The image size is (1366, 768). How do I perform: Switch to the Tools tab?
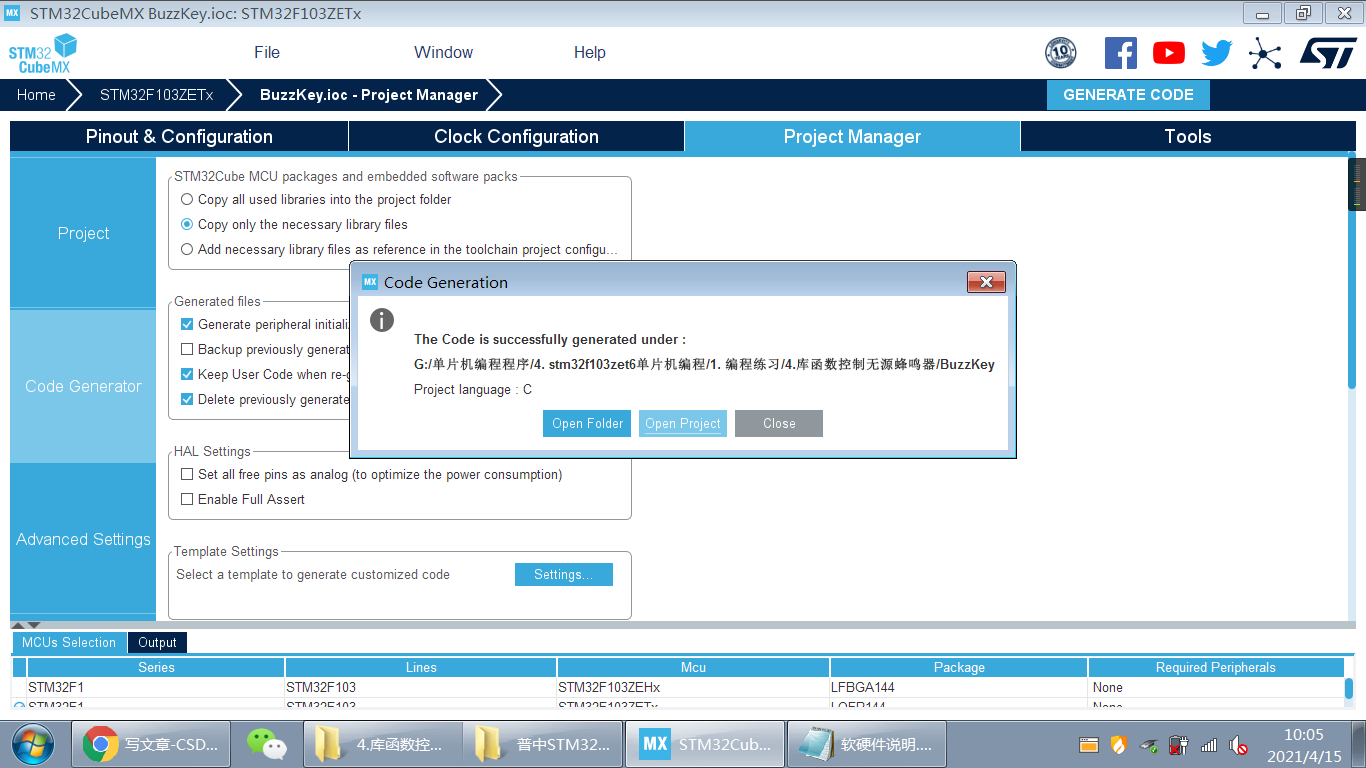pyautogui.click(x=1188, y=136)
